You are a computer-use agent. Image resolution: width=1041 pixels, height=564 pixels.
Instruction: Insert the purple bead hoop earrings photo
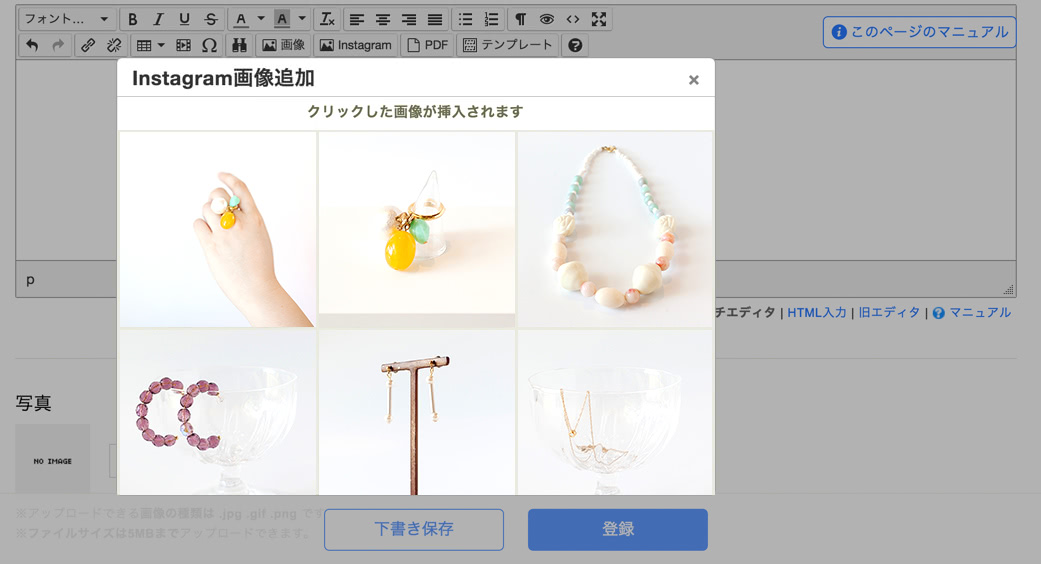[218, 412]
